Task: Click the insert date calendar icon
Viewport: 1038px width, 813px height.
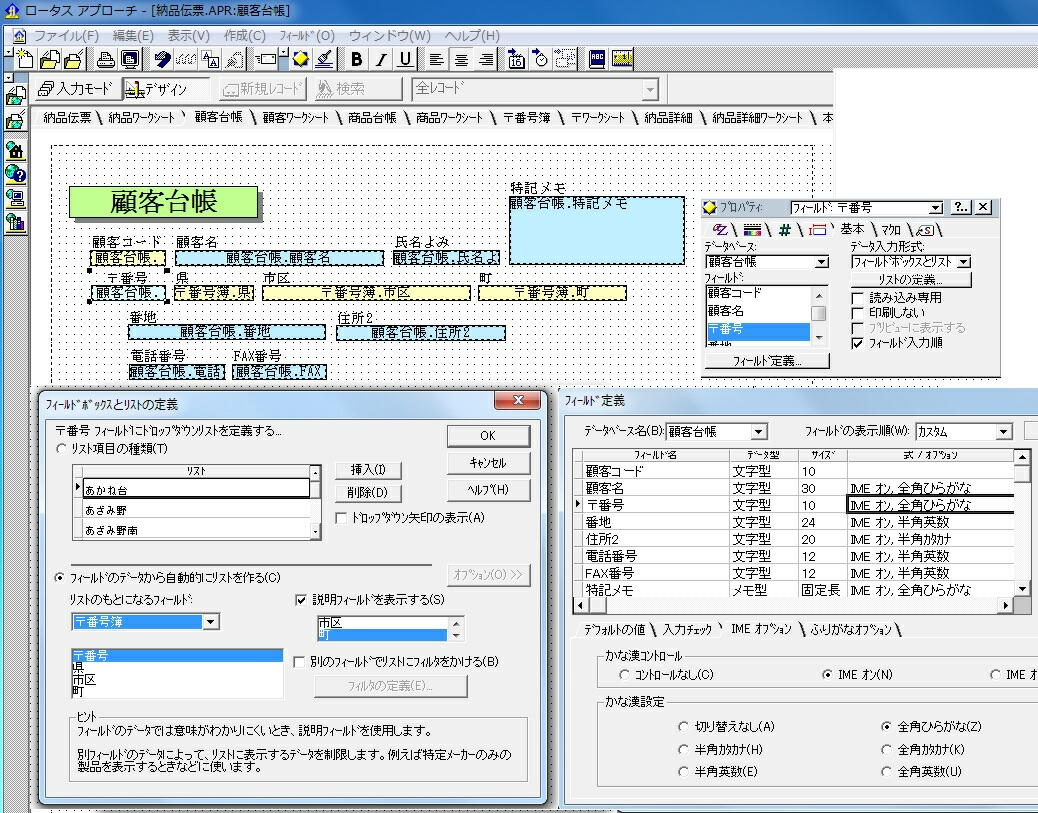Action: [516, 60]
